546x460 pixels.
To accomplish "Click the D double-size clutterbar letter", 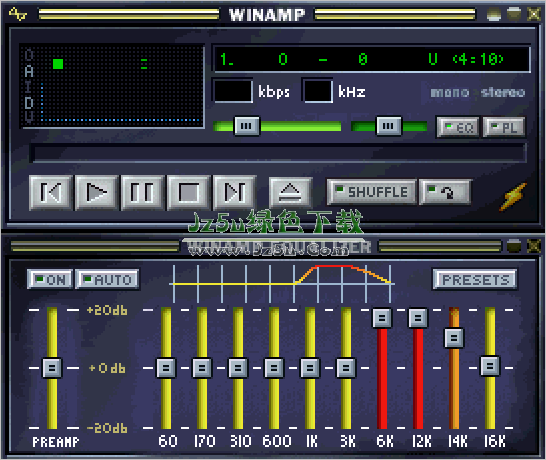I will [29, 103].
